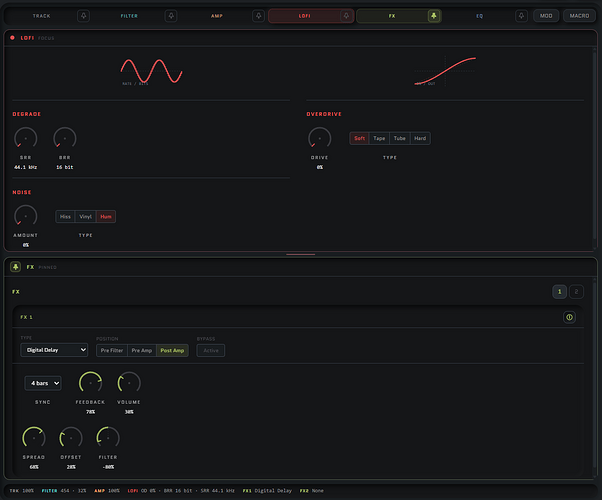
Task: Adjust the SPREAD knob
Action: point(34,438)
